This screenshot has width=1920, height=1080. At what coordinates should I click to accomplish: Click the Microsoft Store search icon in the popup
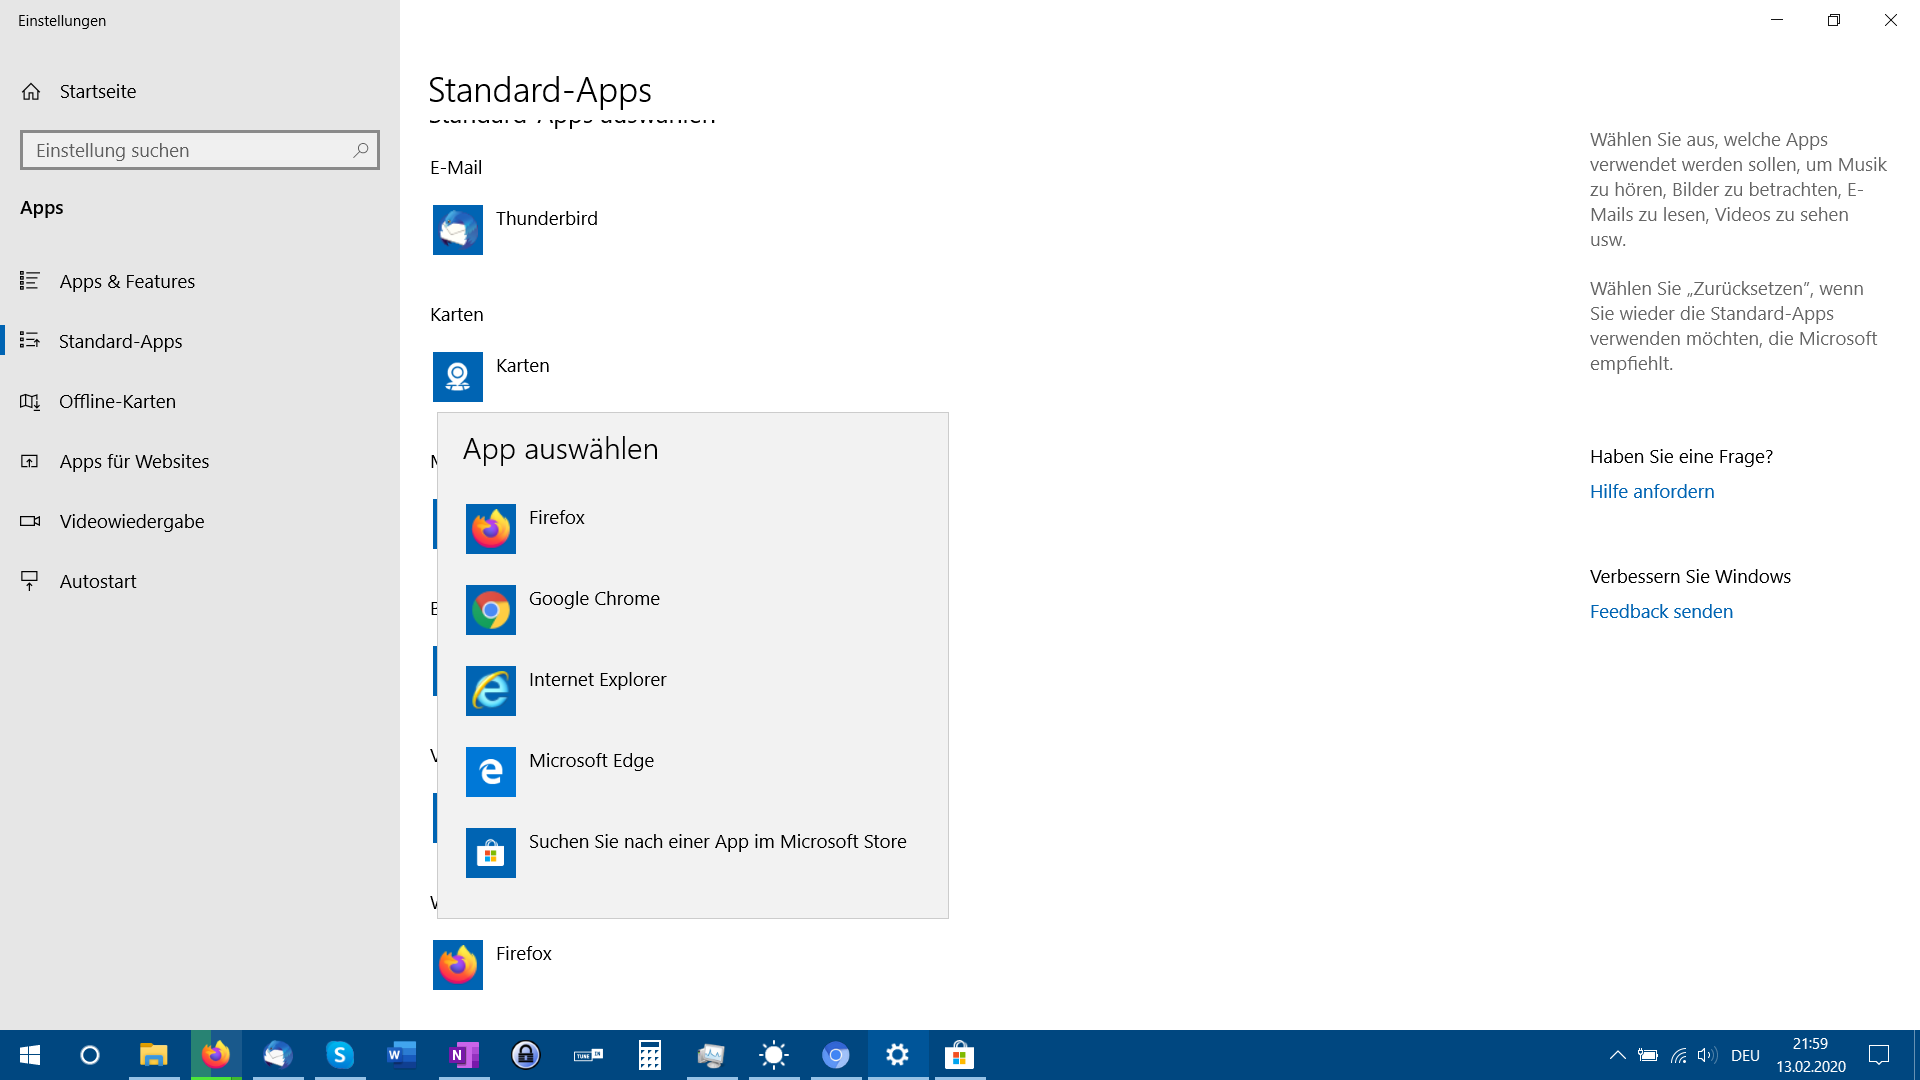[x=490, y=852]
